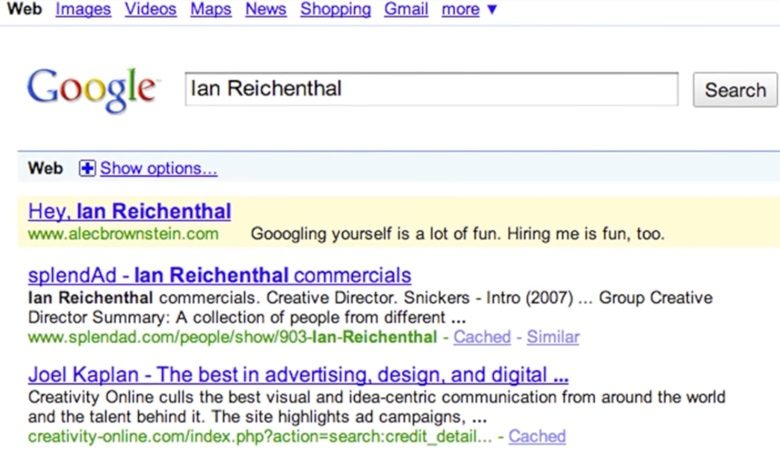Screen dimensions: 780x453
Task: Open Joel Kaplan advertising result link
Action: click(298, 374)
